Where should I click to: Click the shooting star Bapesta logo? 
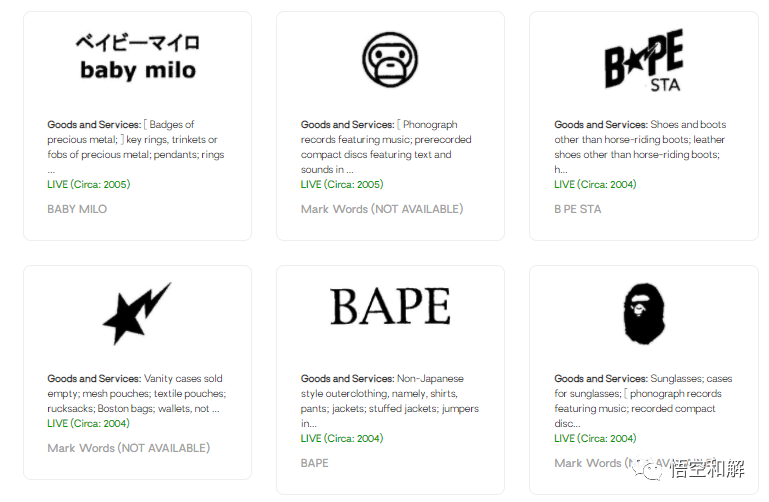[x=137, y=313]
